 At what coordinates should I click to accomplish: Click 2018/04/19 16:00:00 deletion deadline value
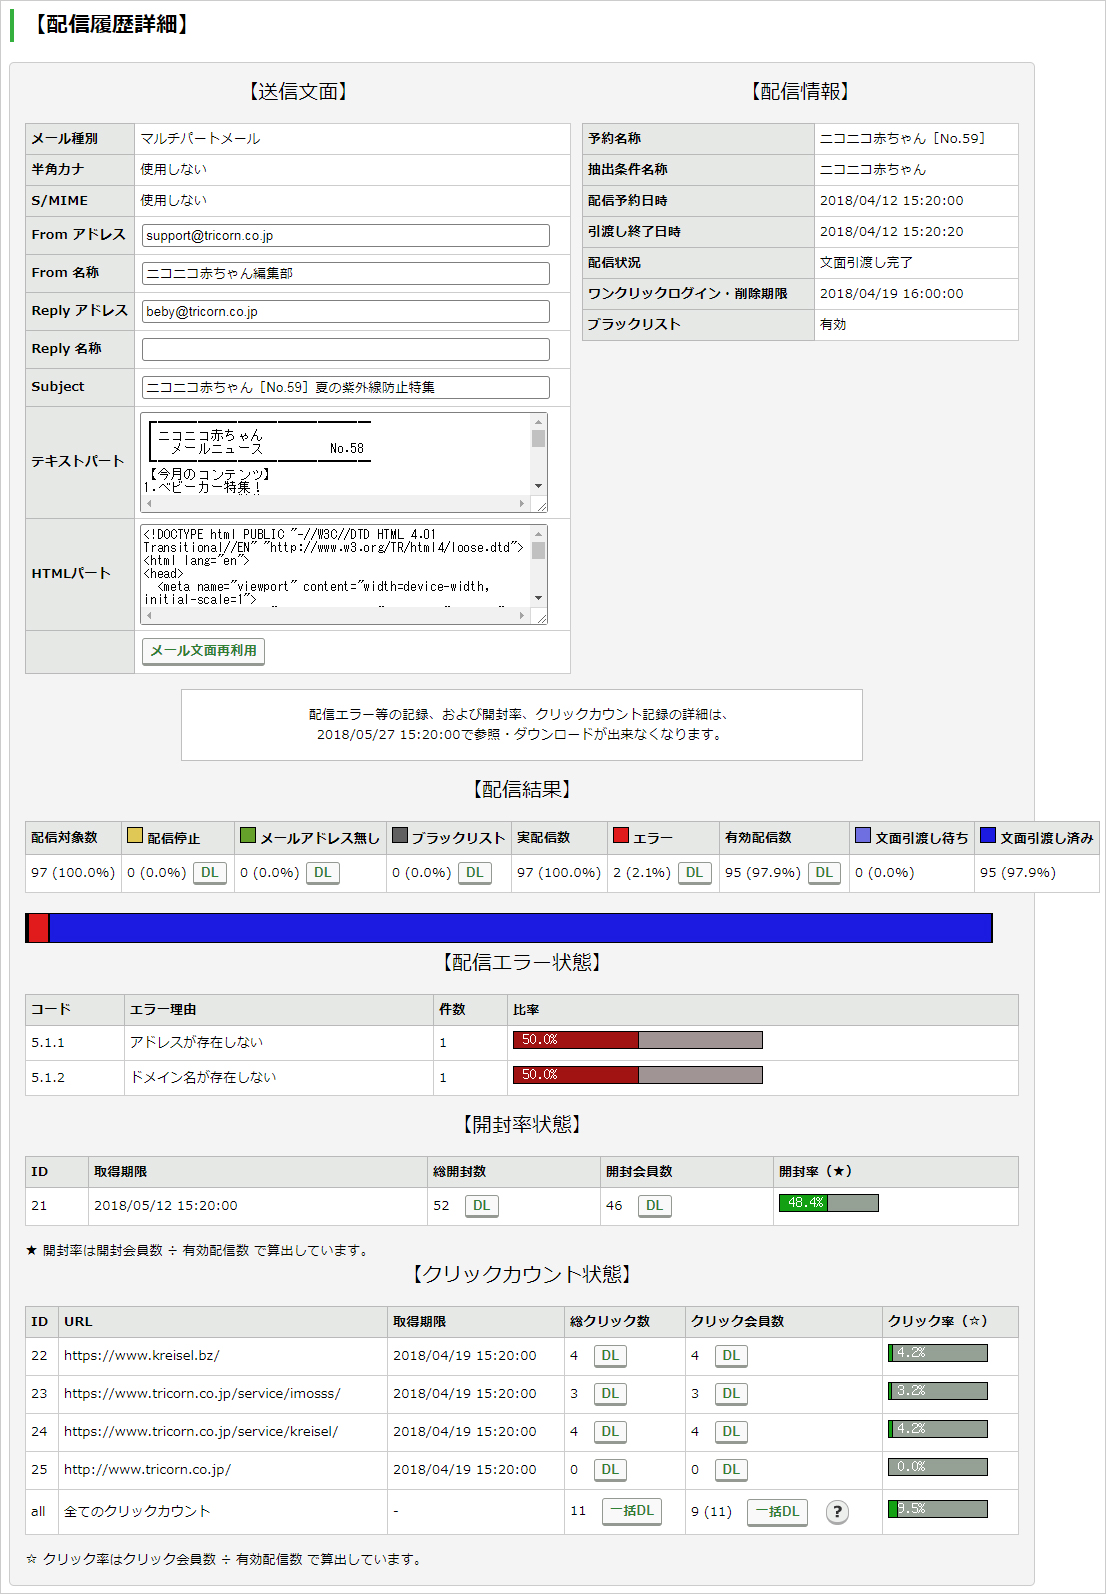(892, 293)
